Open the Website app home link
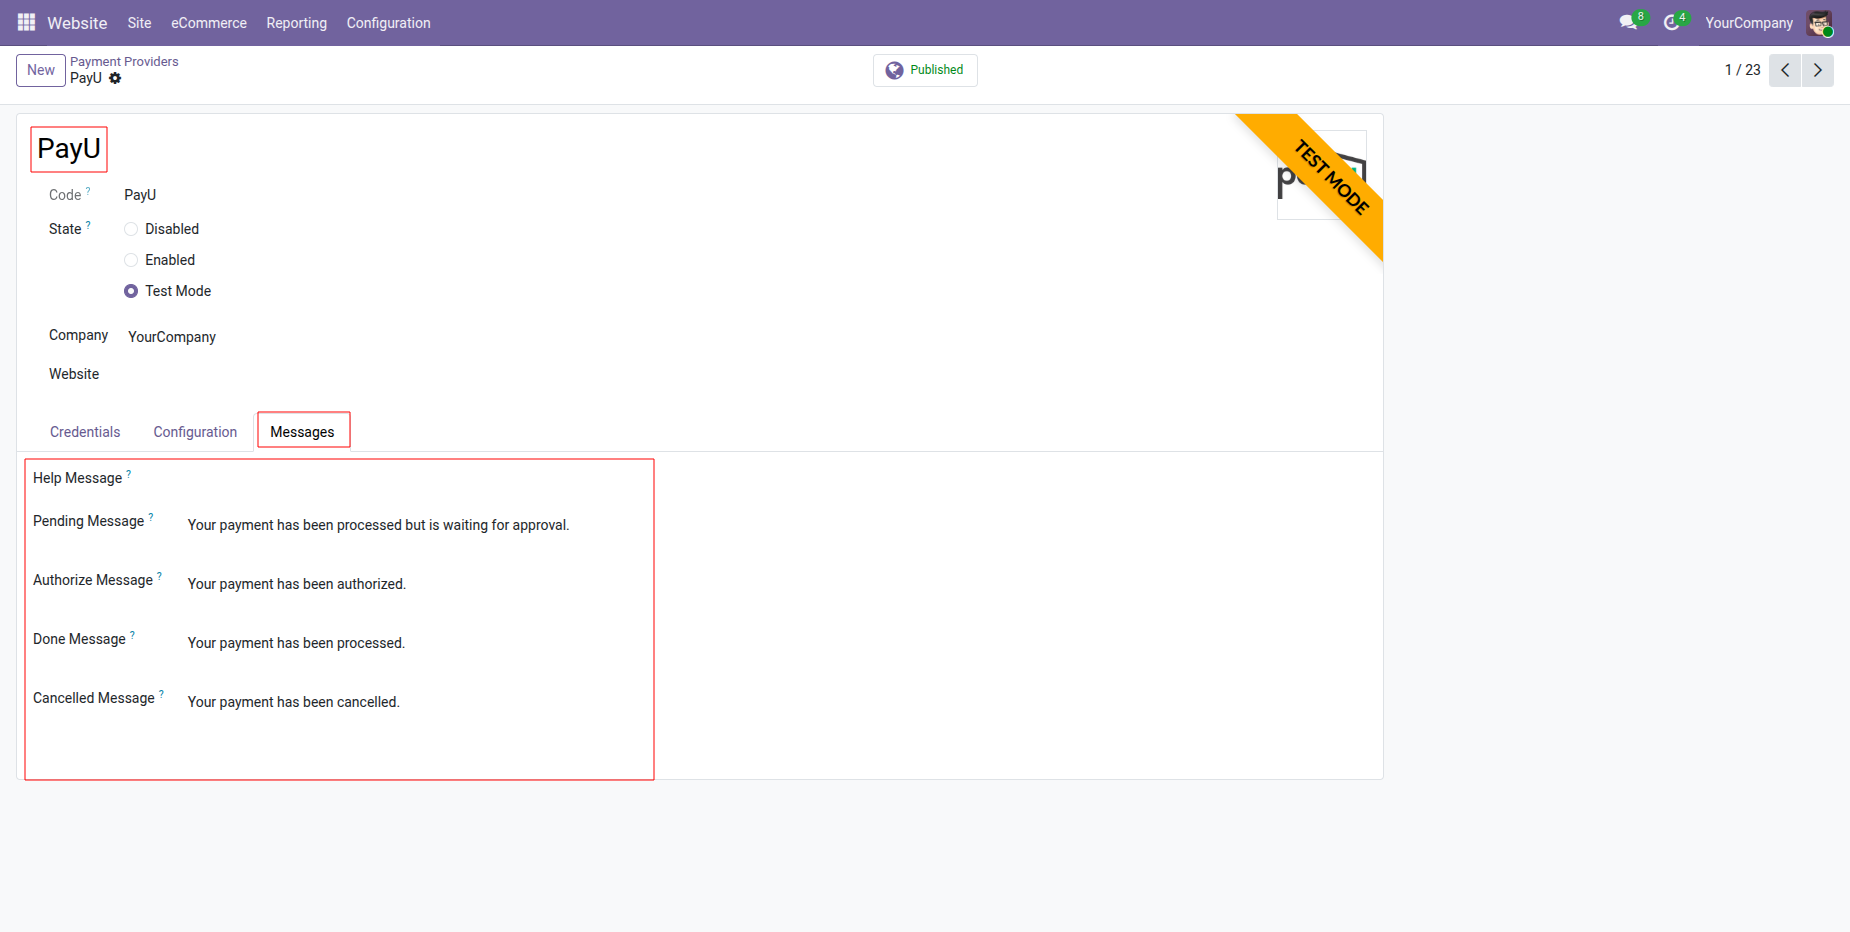 click(x=77, y=23)
